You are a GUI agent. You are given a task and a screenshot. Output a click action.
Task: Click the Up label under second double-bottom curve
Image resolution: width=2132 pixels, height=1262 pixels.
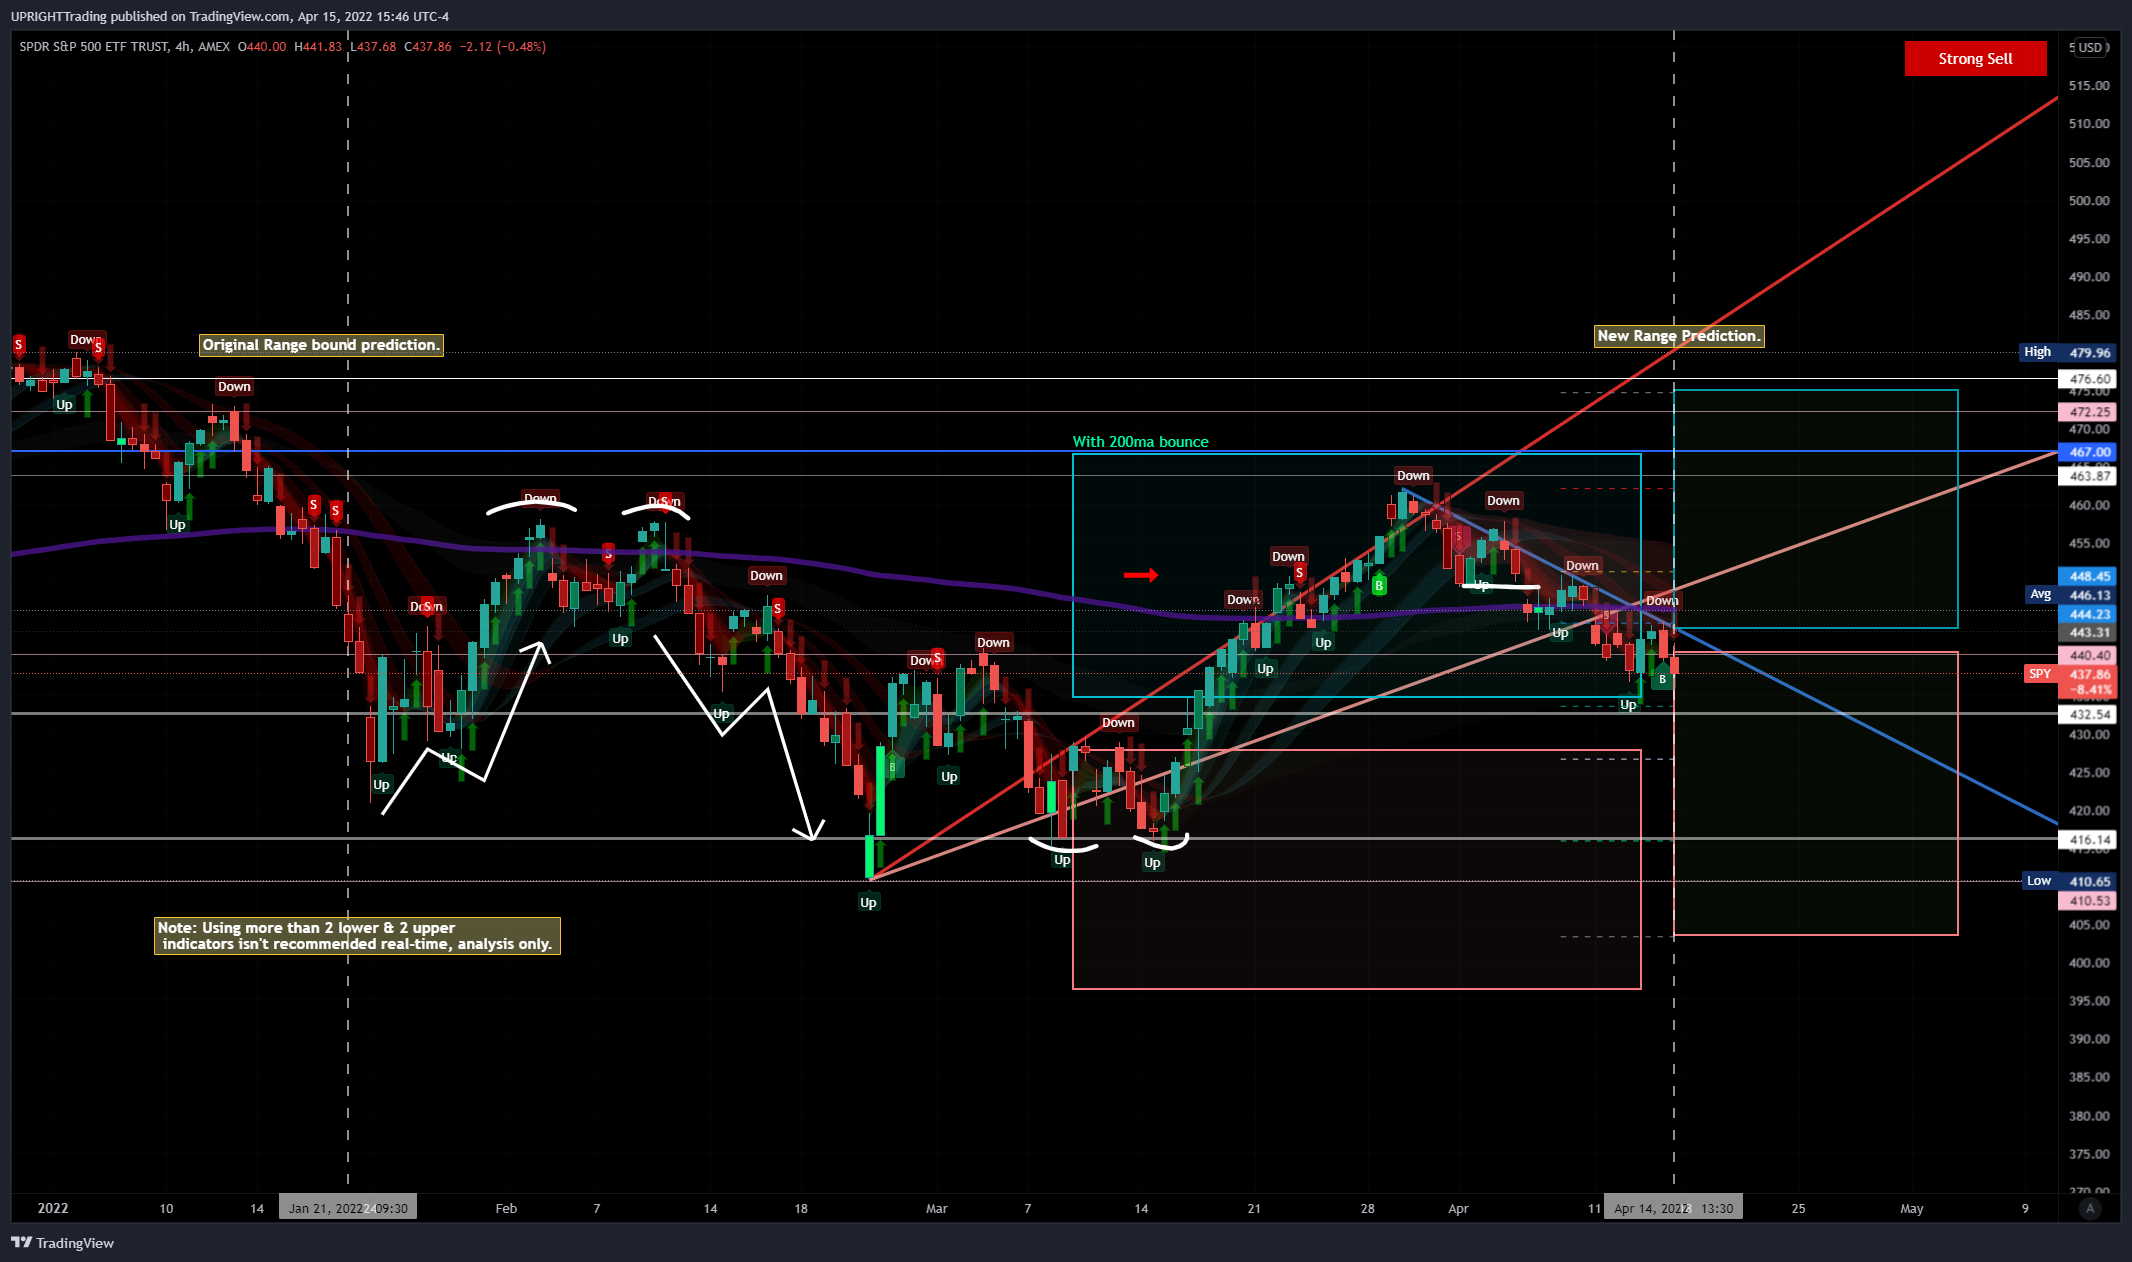[1152, 862]
